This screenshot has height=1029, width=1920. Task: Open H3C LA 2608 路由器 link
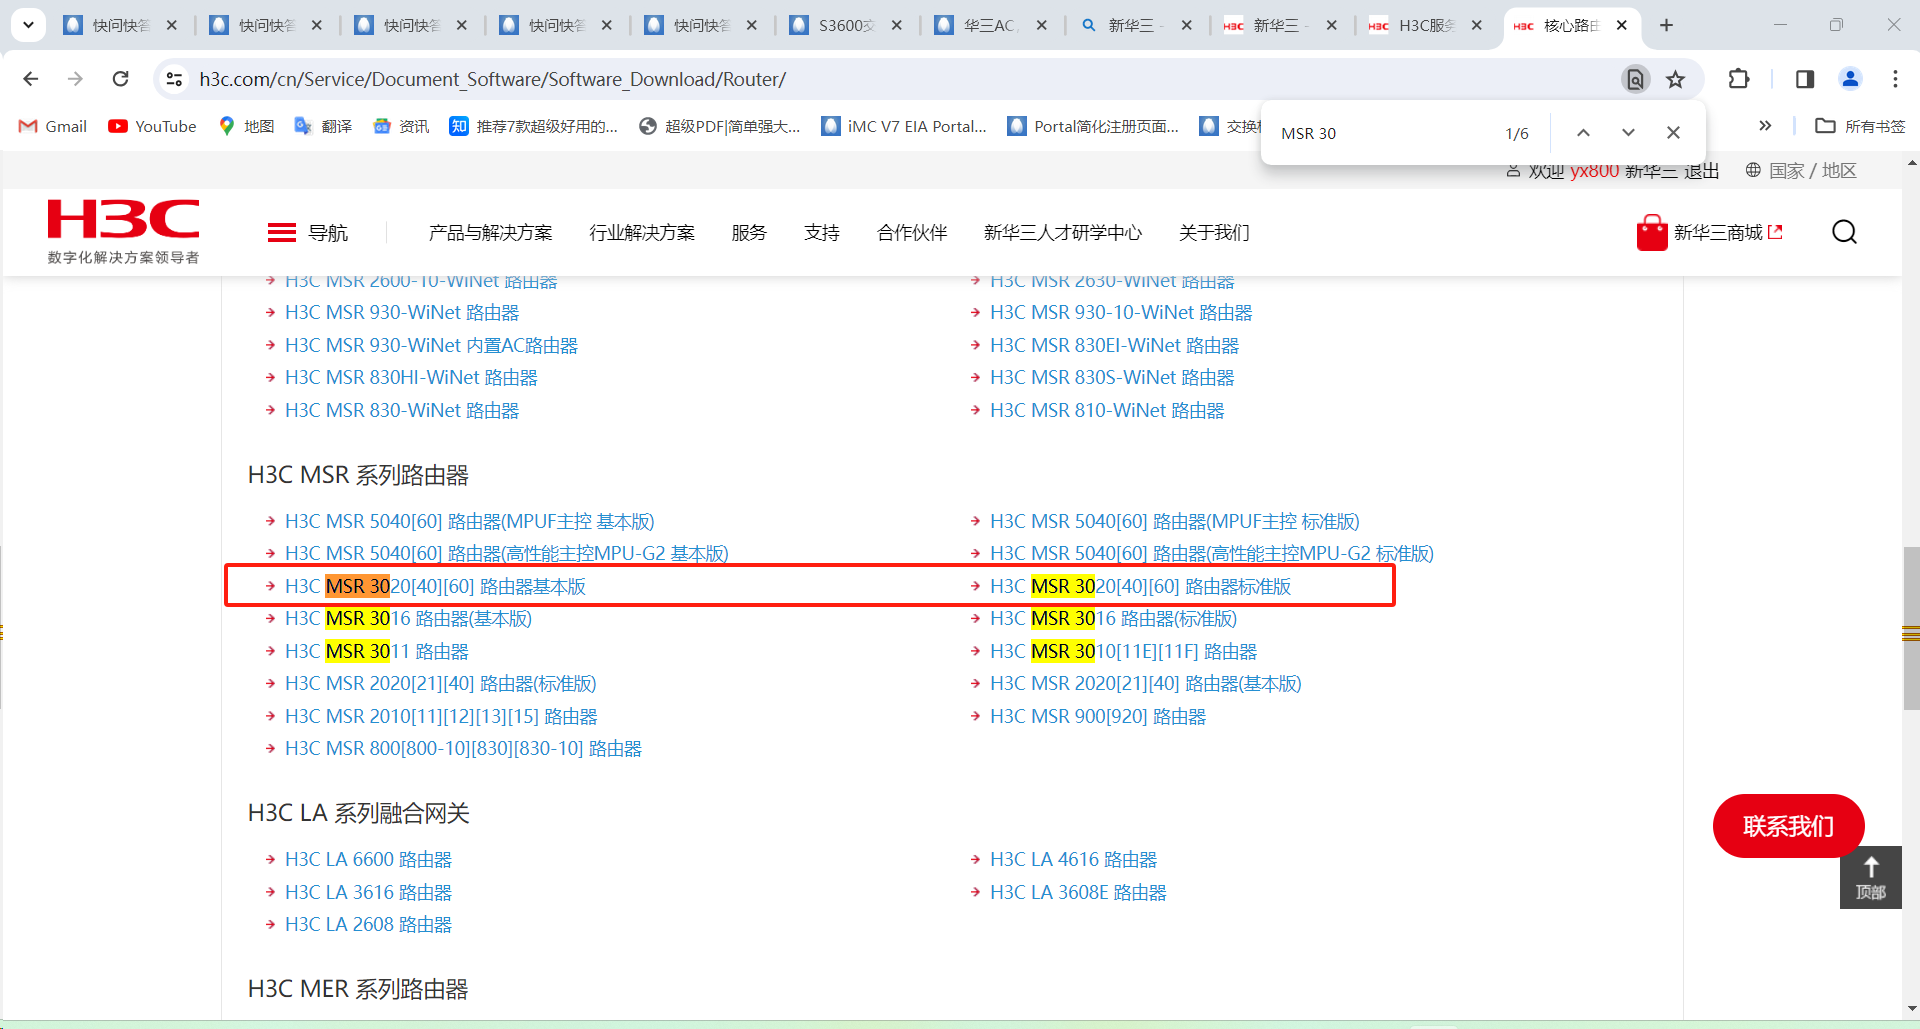click(x=368, y=924)
